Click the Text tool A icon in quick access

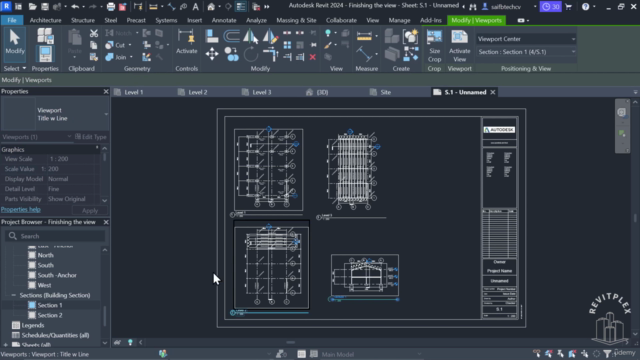tap(196, 7)
